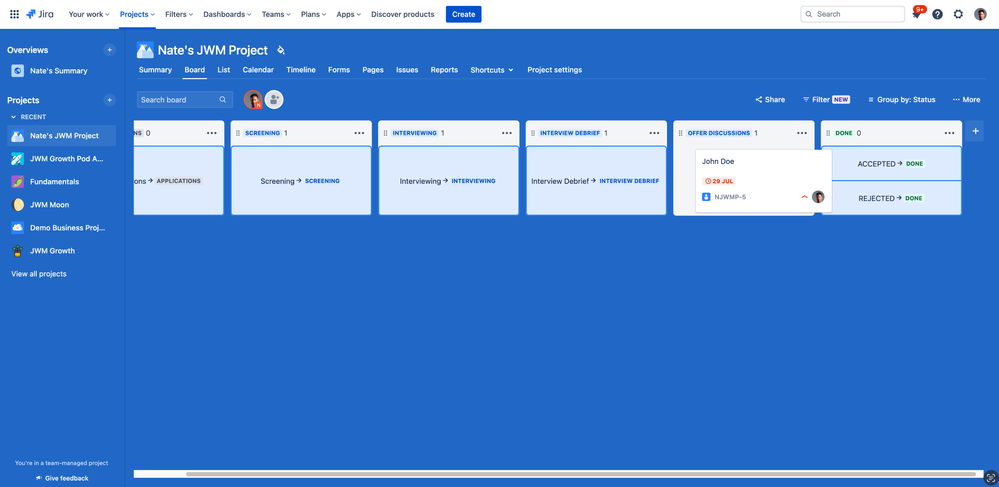Open the Filters dropdown
This screenshot has width=999, height=487.
[179, 14]
